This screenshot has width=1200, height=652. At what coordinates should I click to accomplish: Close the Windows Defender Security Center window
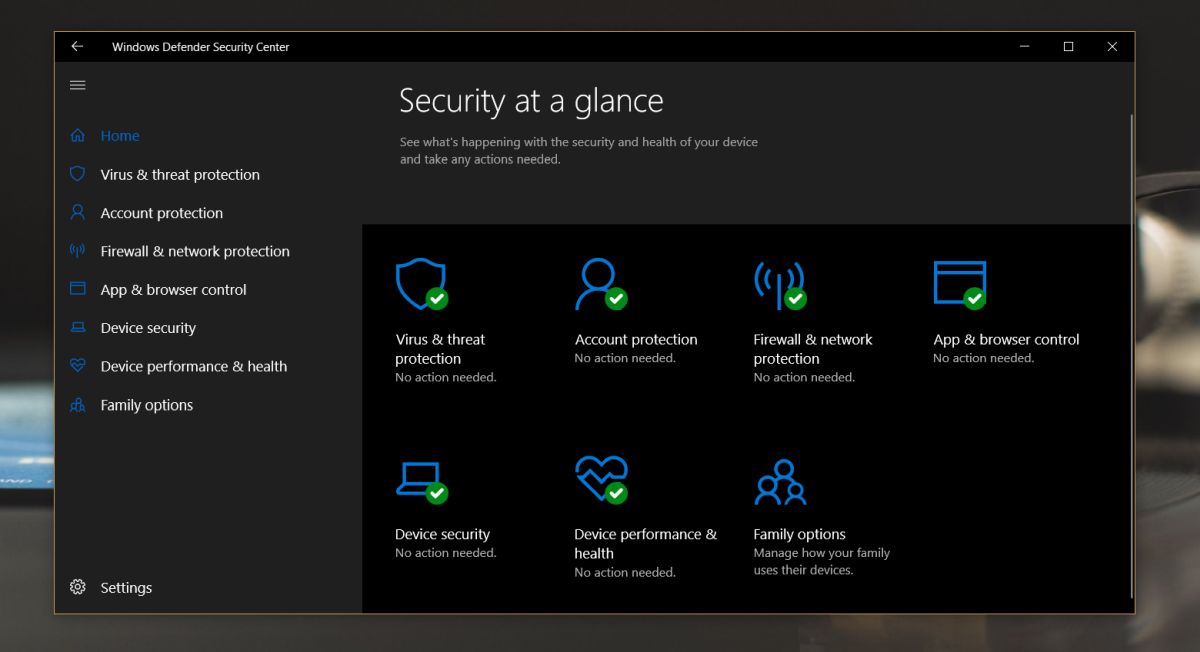coord(1112,47)
